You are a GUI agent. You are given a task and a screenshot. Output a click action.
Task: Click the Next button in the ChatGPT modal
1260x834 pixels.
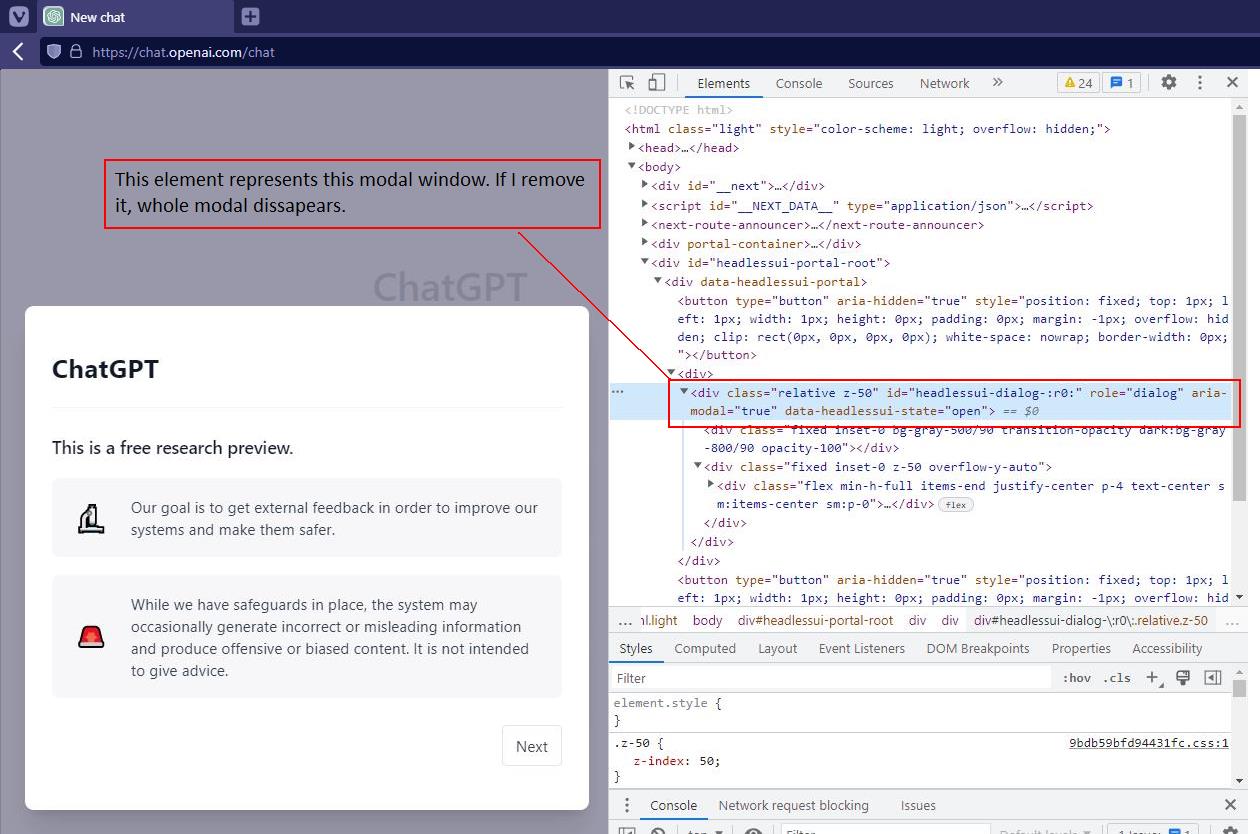point(532,746)
